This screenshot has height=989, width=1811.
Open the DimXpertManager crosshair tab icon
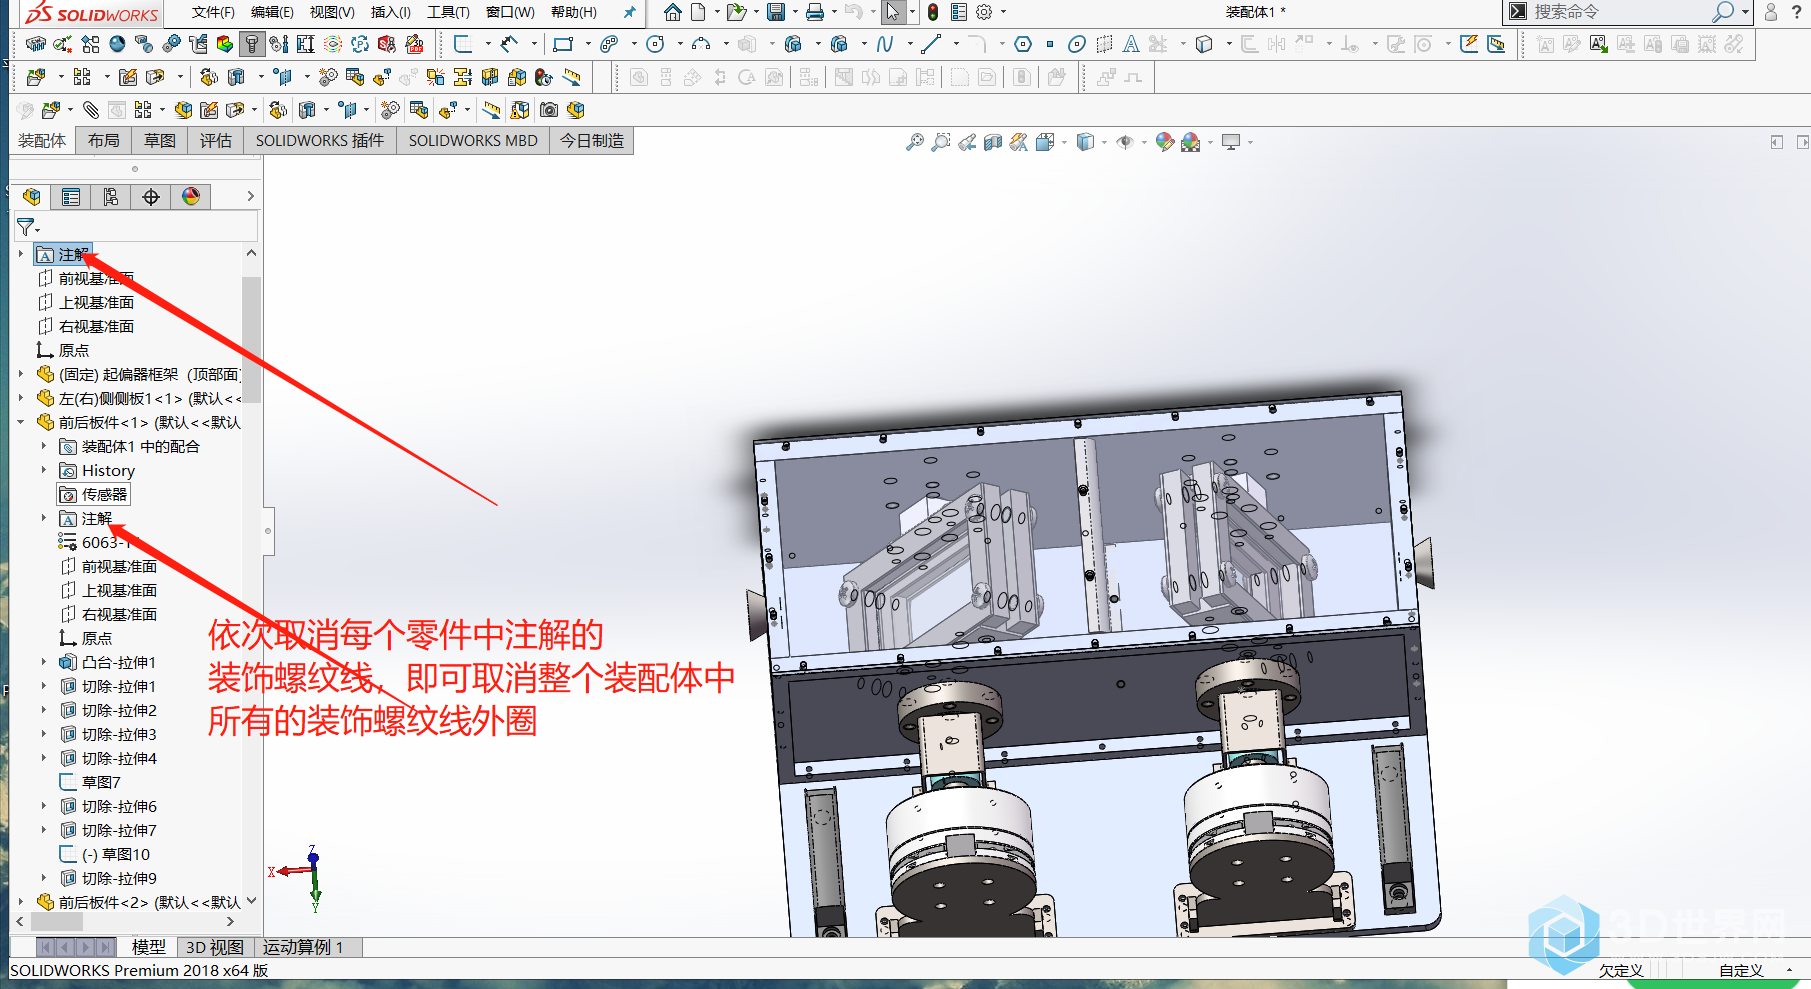(151, 197)
